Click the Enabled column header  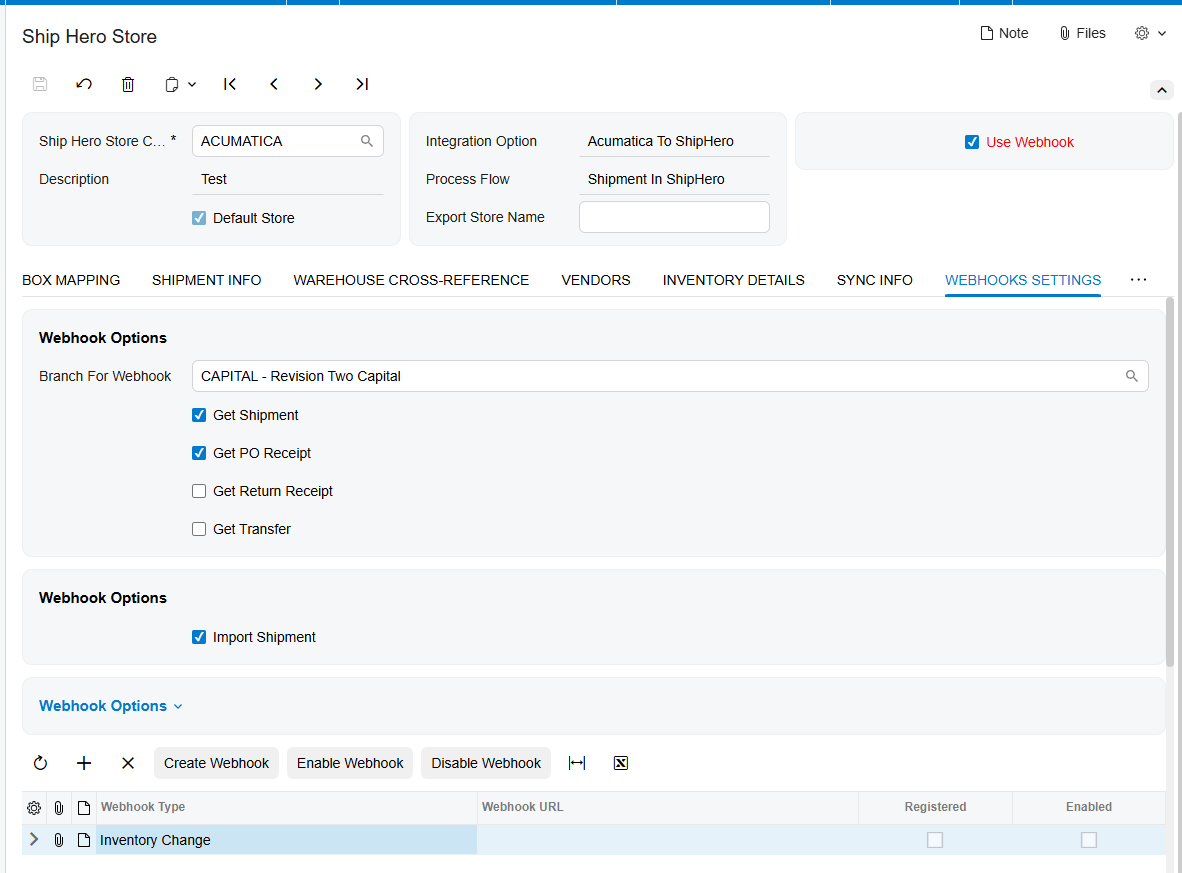click(x=1089, y=807)
